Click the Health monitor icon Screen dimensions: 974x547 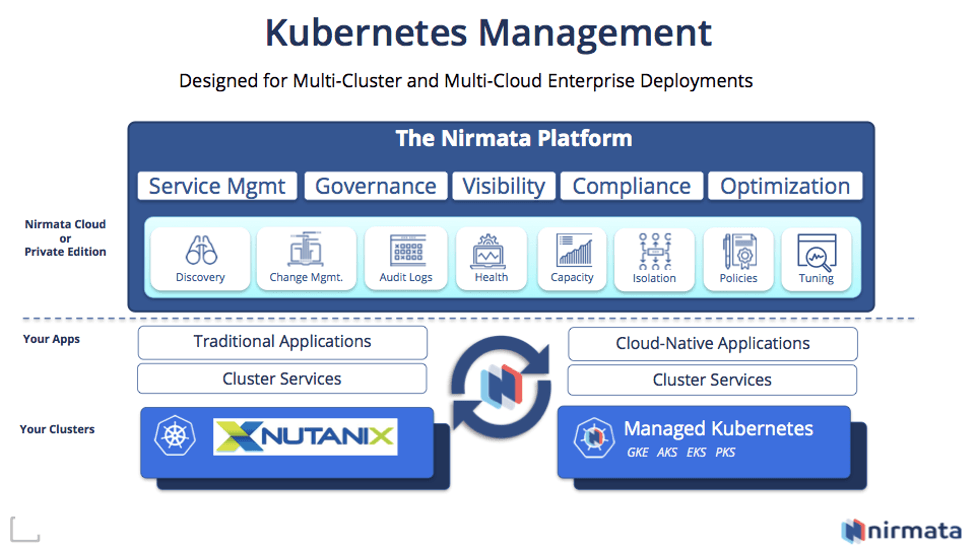[x=489, y=251]
